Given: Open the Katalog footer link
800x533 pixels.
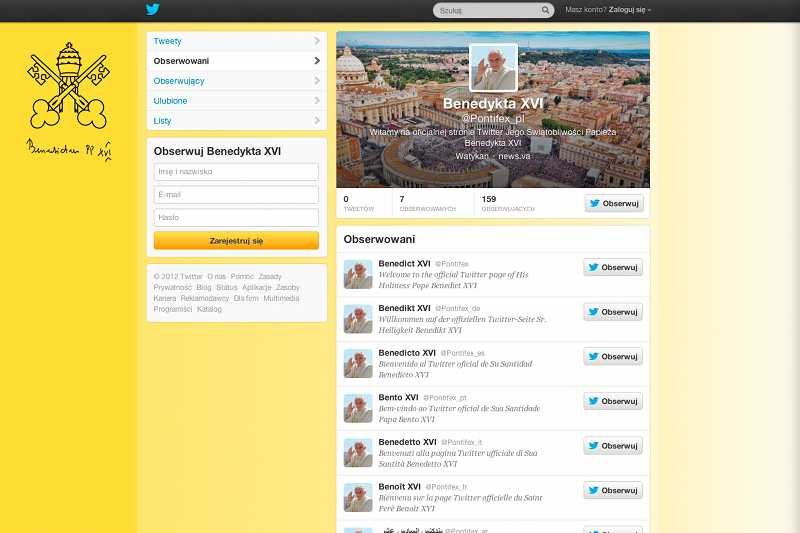Looking at the screenshot, I should coord(209,309).
